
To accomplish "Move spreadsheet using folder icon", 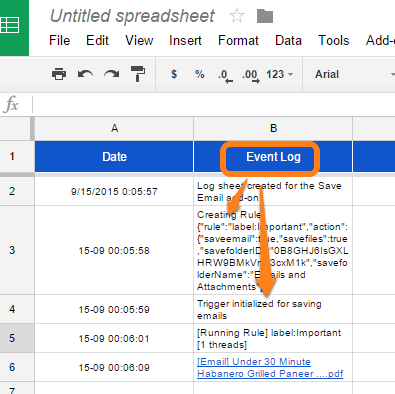I will pyautogui.click(x=265, y=16).
